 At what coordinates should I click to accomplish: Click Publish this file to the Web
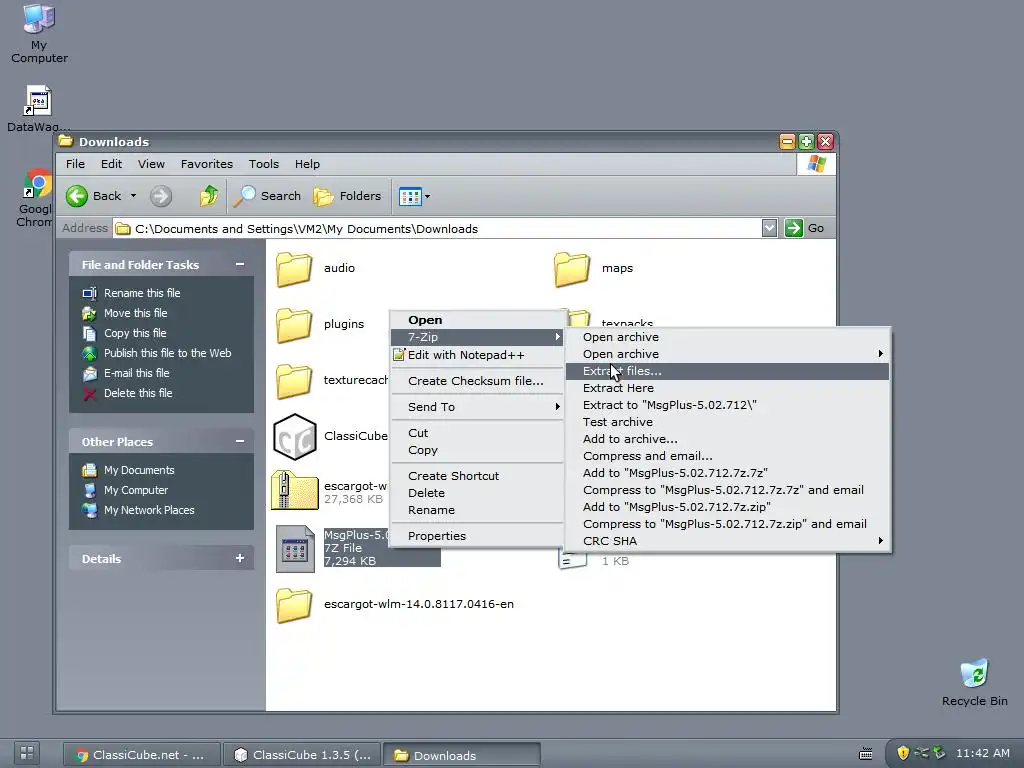167,353
